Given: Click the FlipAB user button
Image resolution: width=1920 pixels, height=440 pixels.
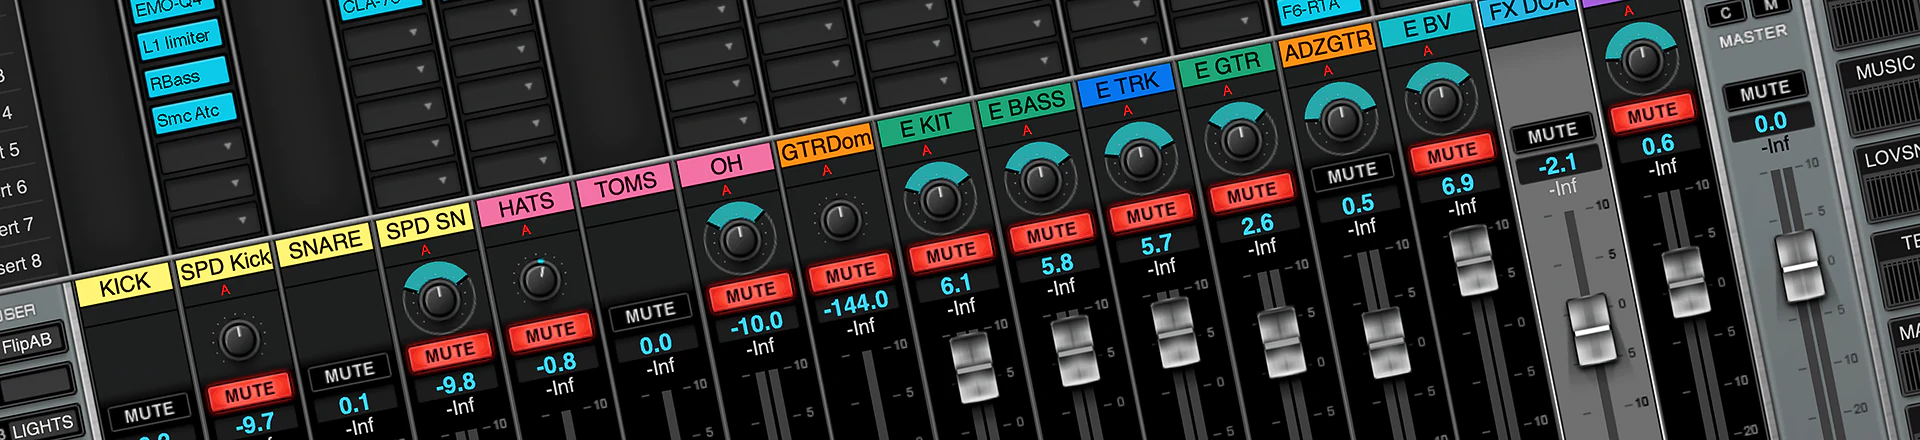Looking at the screenshot, I should pyautogui.click(x=27, y=345).
